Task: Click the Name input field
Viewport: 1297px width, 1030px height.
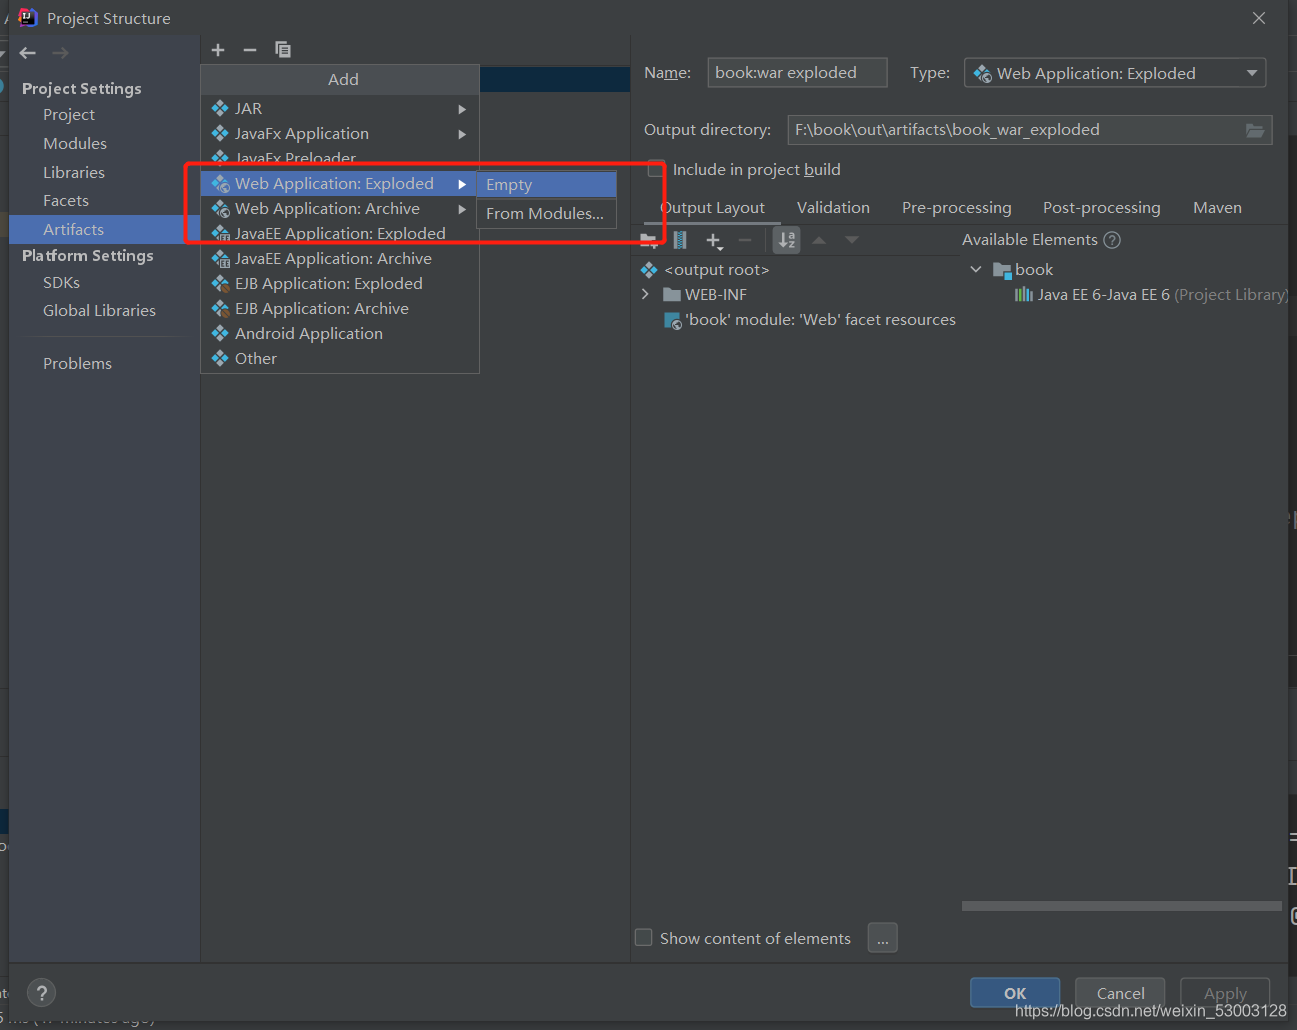Action: (x=797, y=72)
